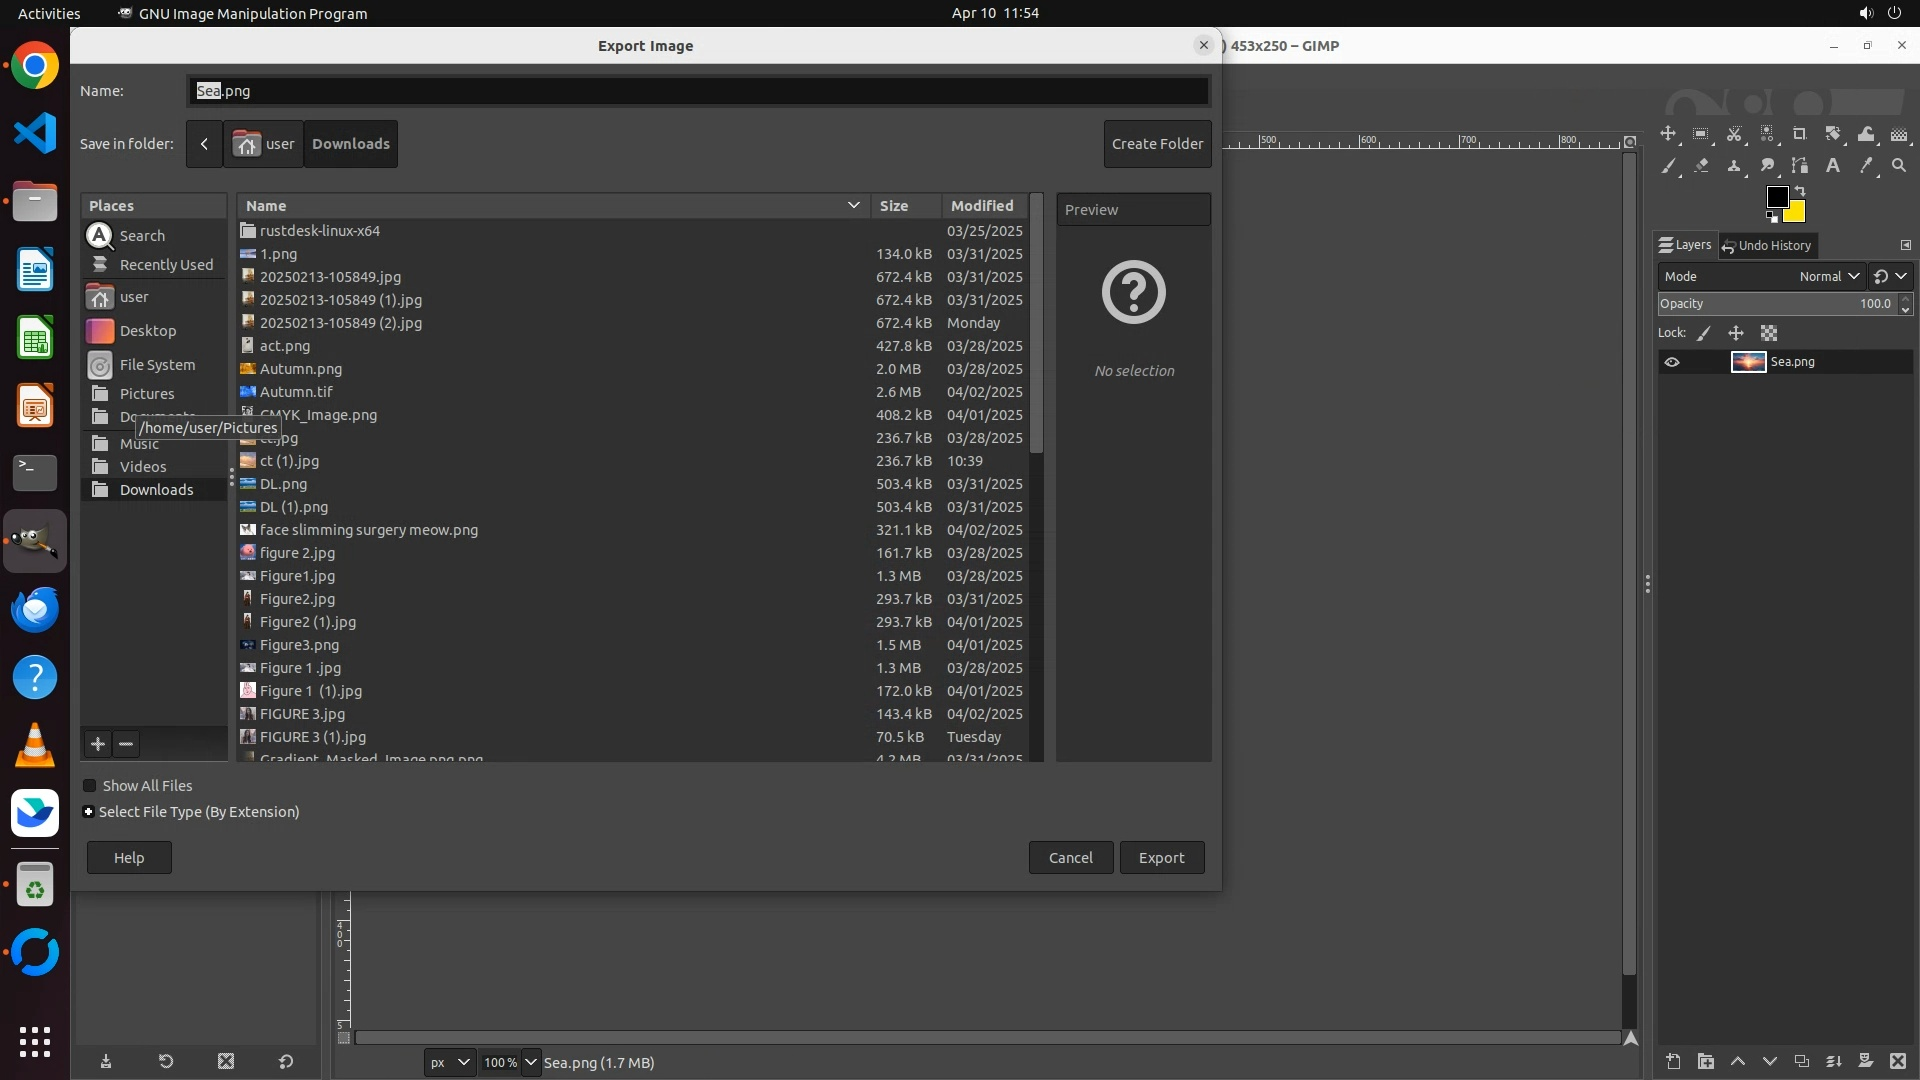The width and height of the screenshot is (1920, 1080).
Task: Click the Export button
Action: point(1161,857)
